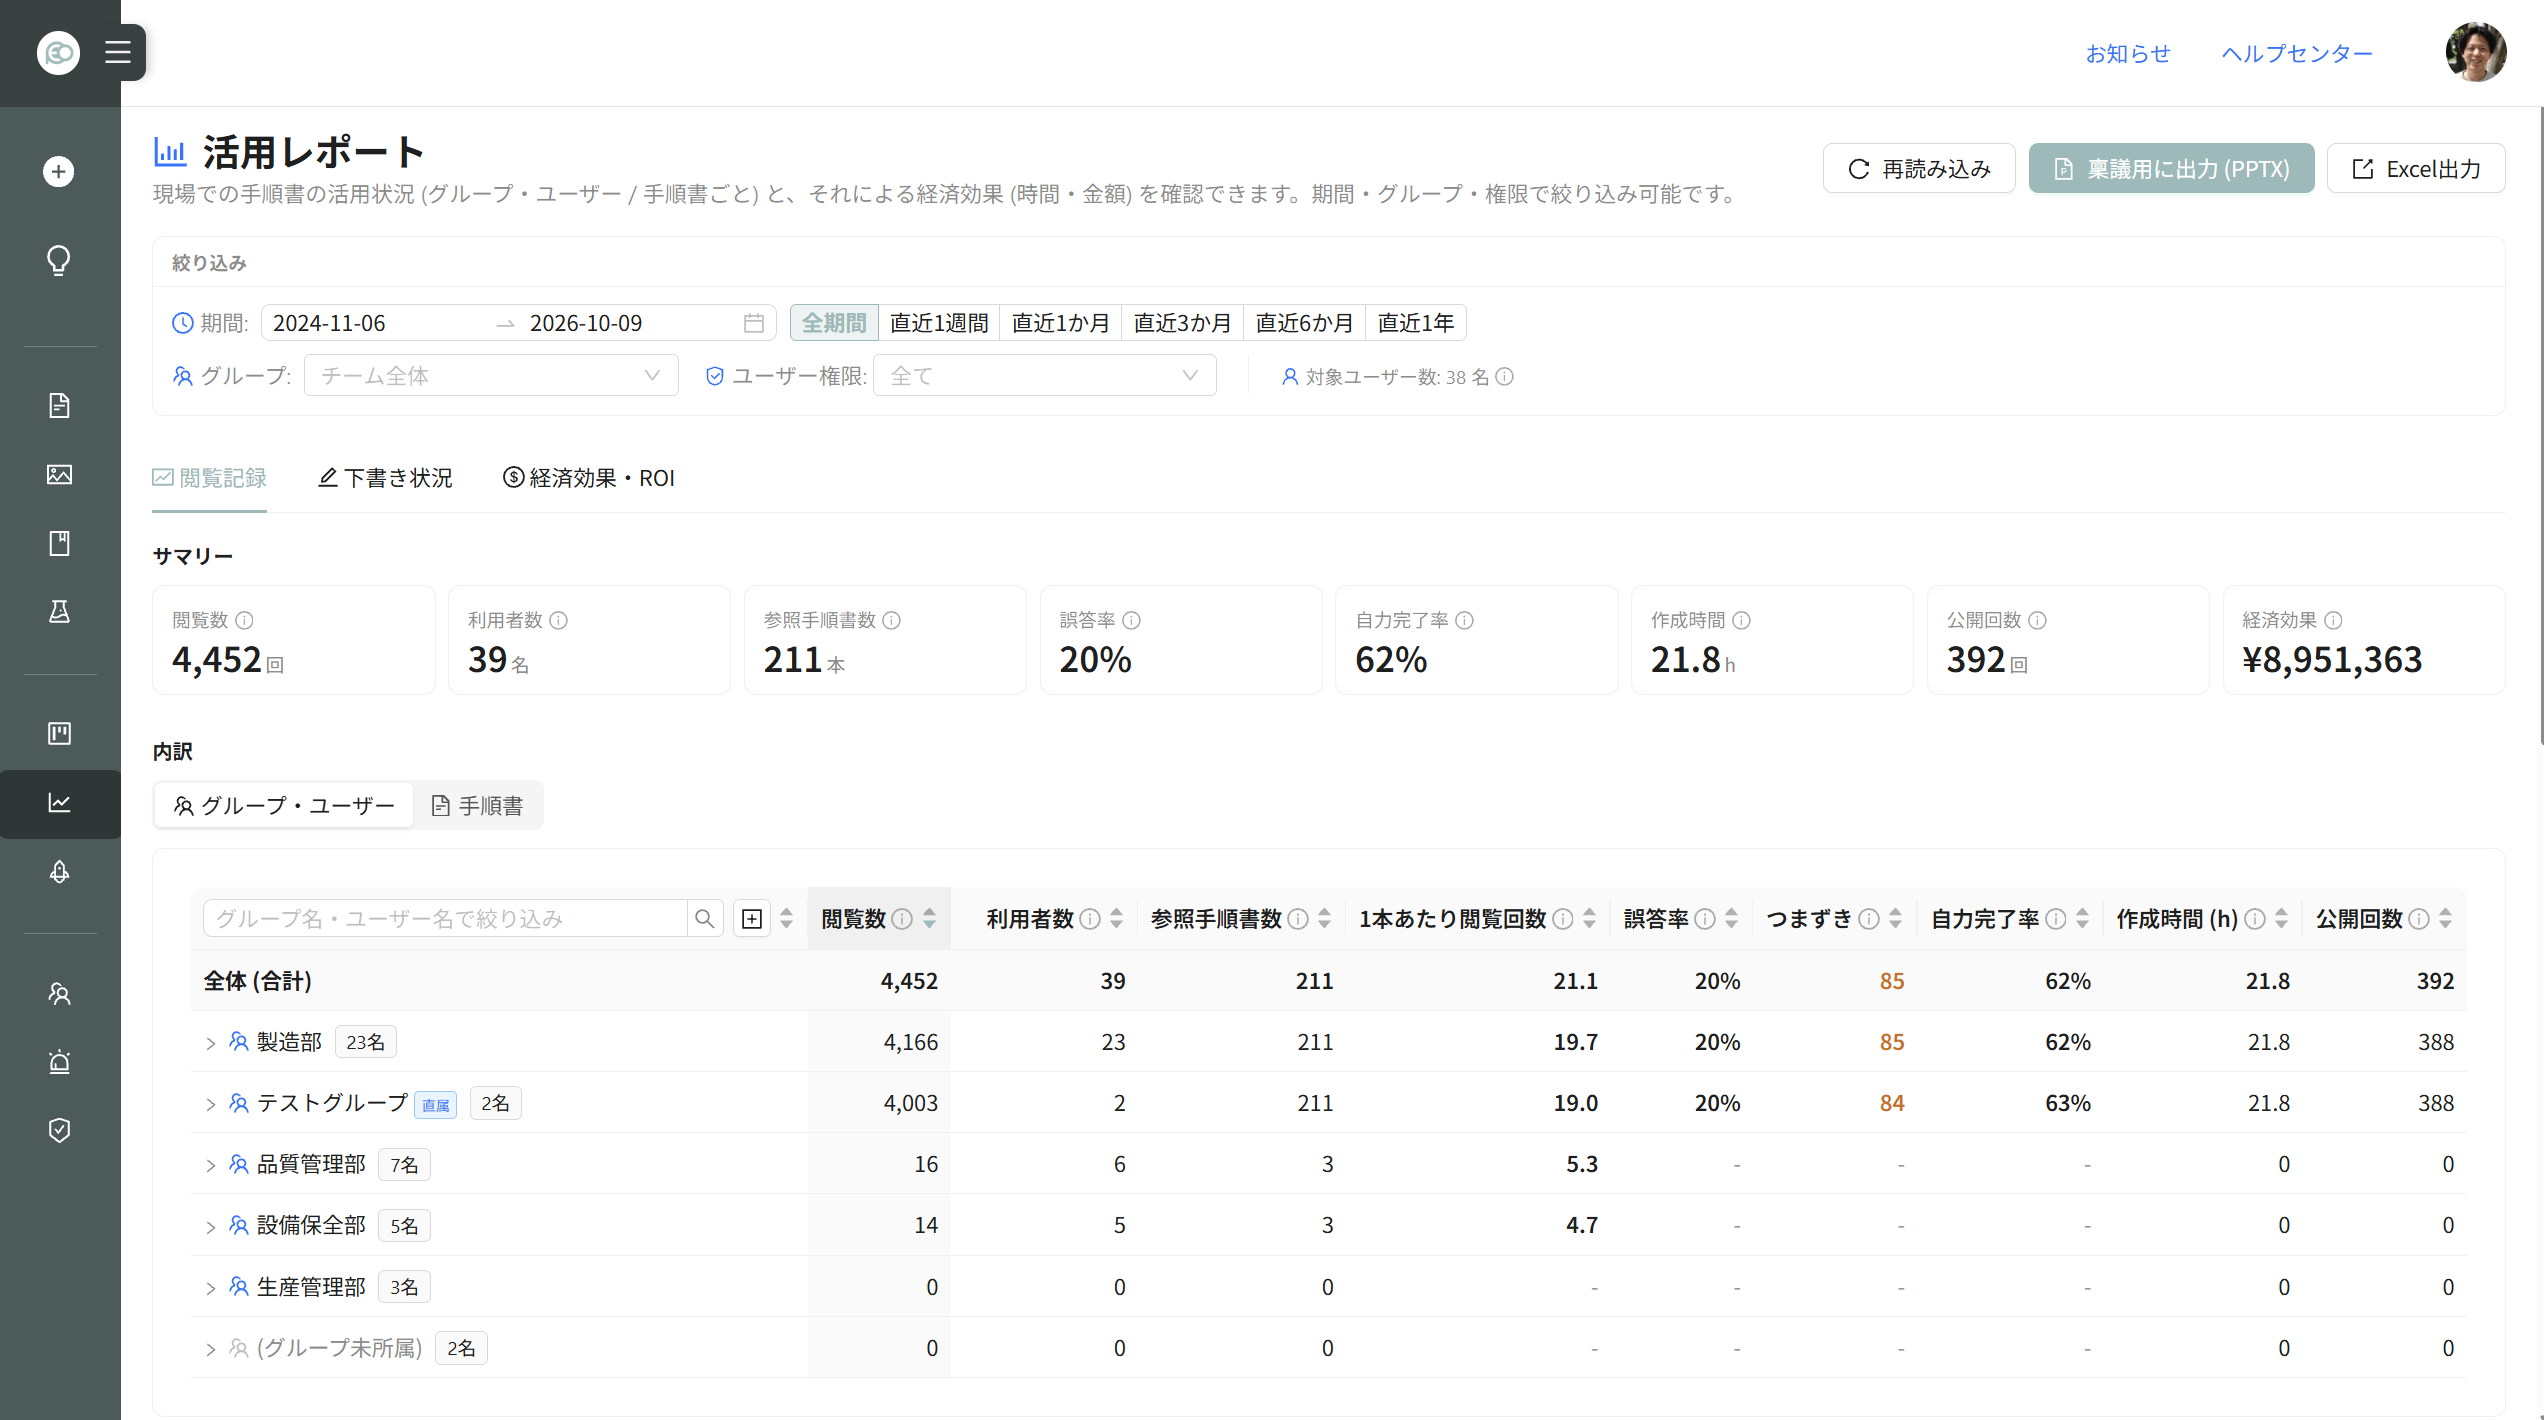Select the 直近3か月 period option

pyautogui.click(x=1183, y=323)
